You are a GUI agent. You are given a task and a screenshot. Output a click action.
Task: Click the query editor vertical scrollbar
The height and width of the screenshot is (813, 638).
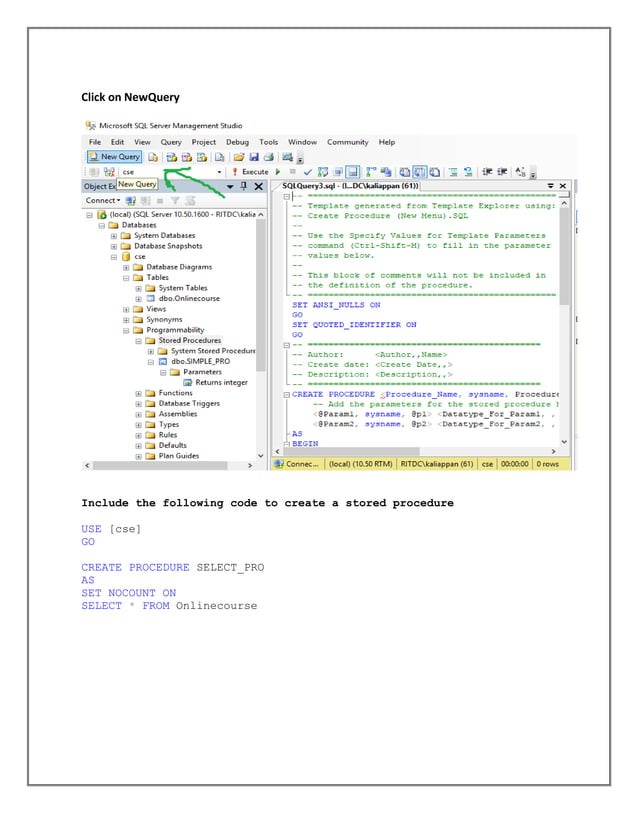click(x=564, y=320)
